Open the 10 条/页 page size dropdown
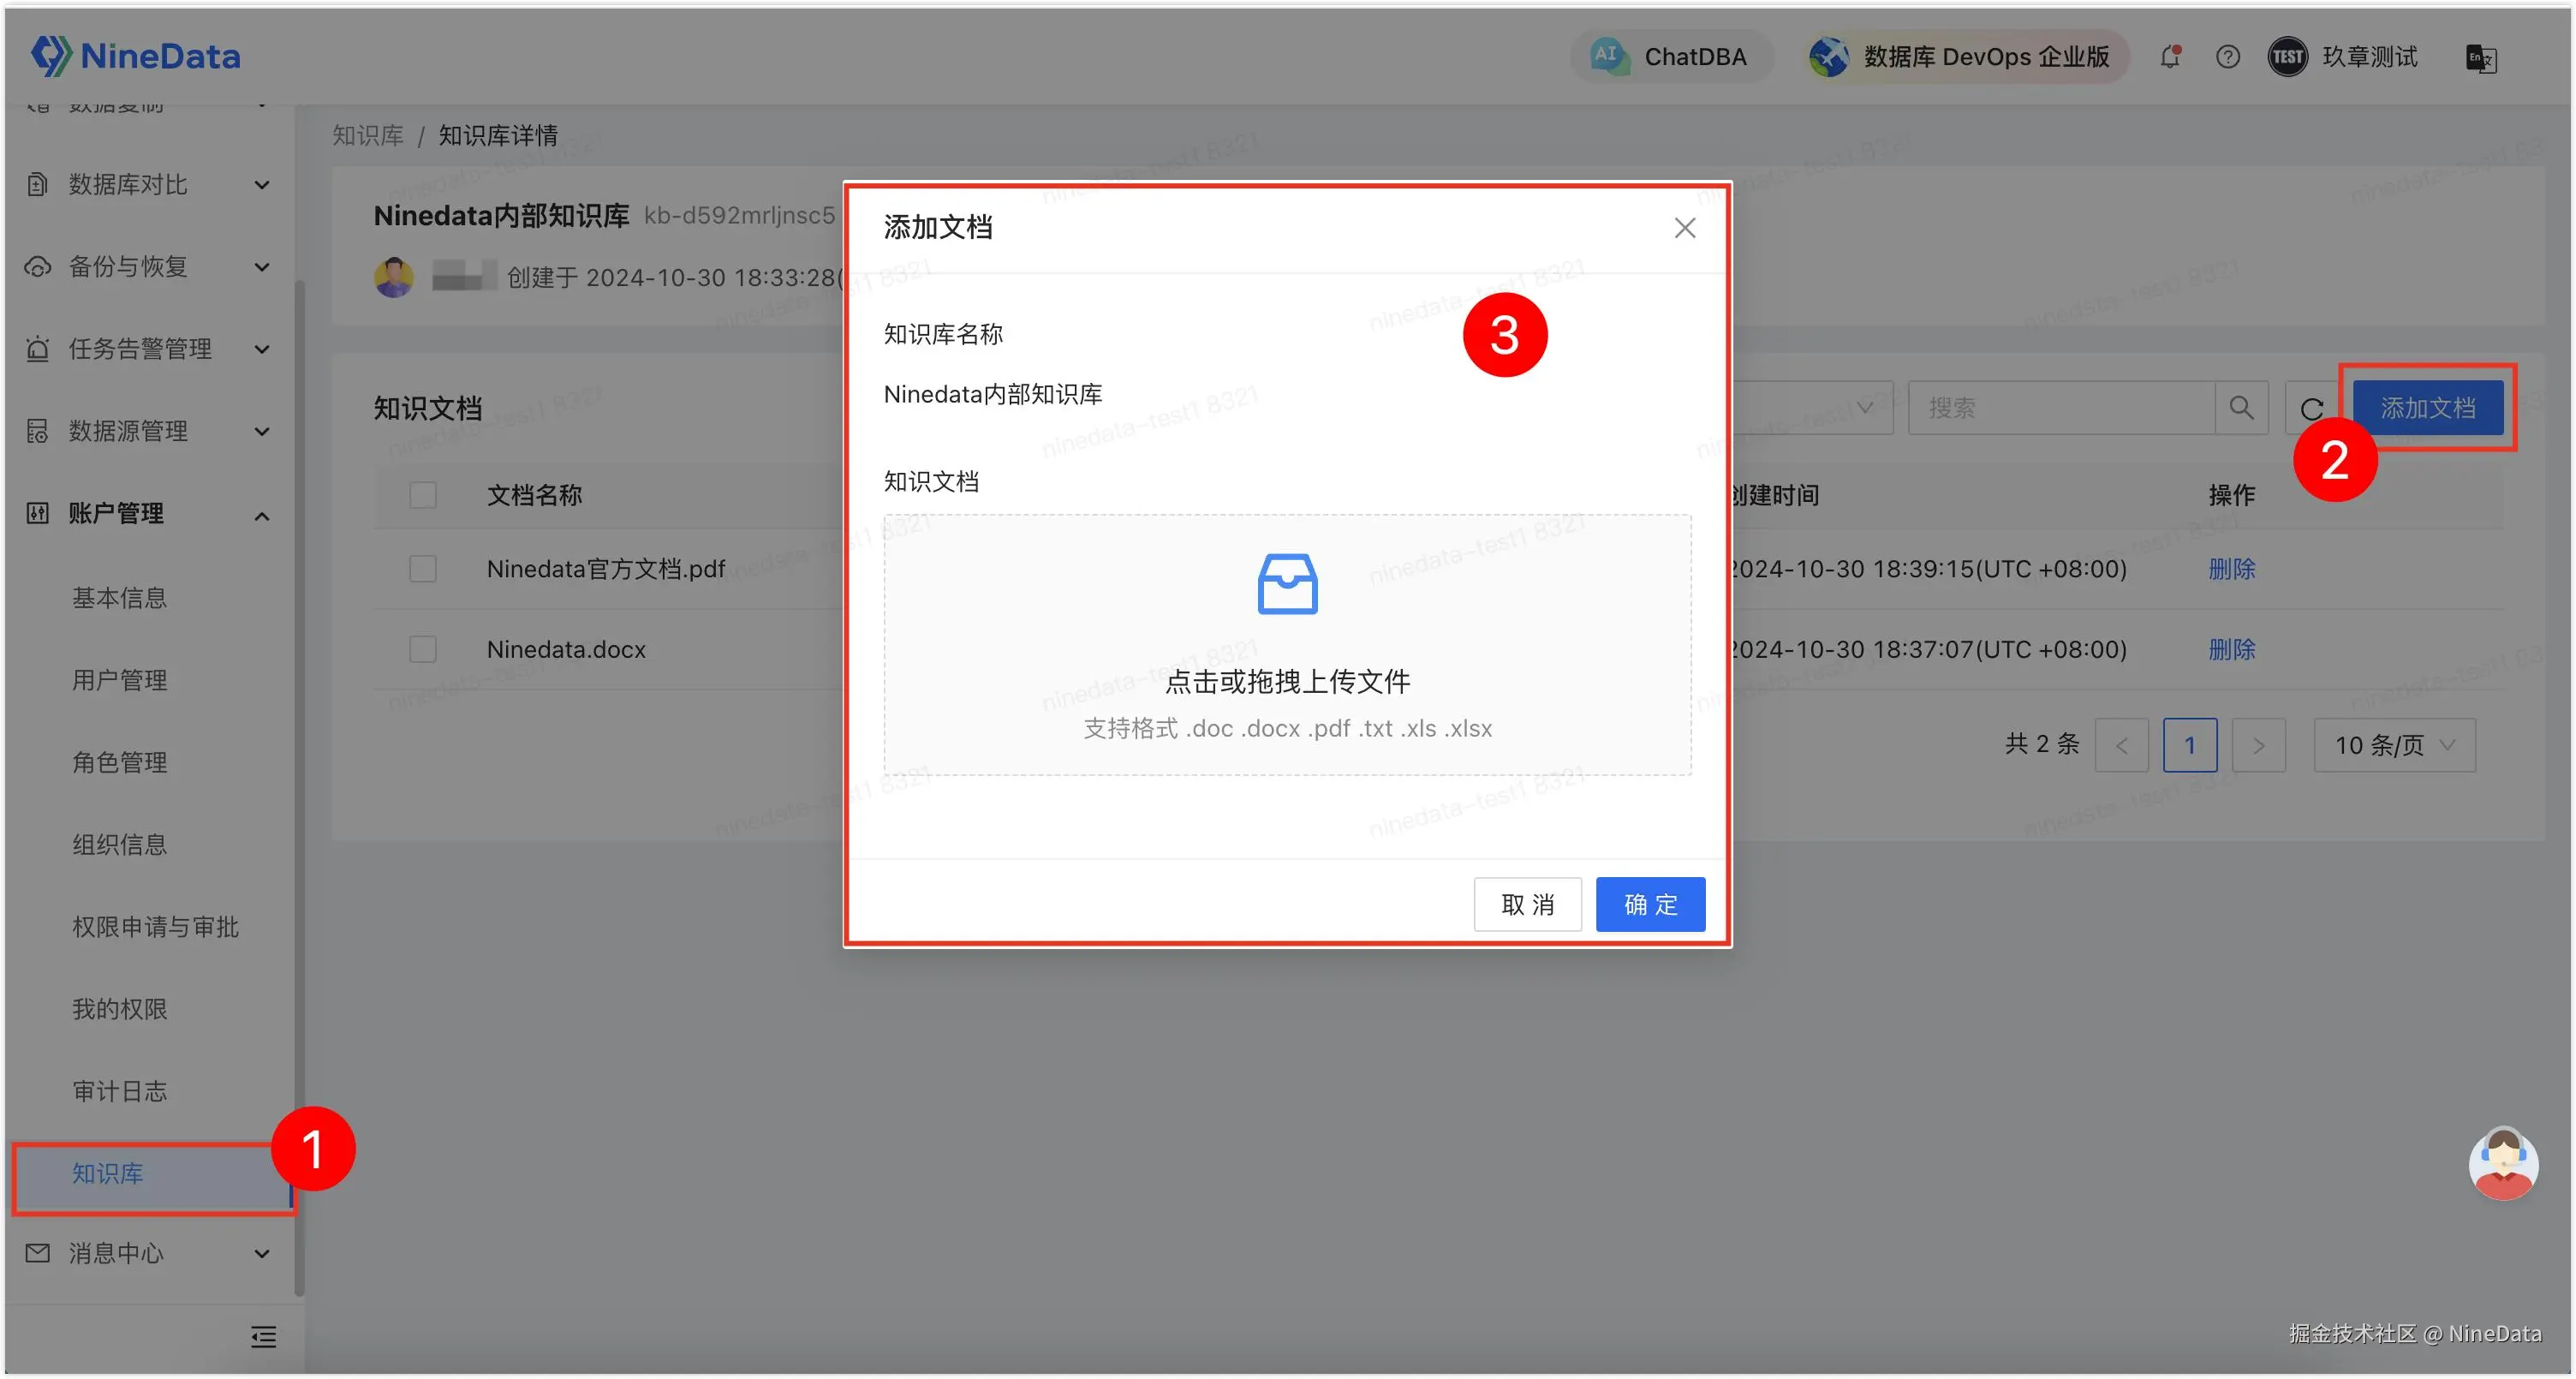This screenshot has height=1379, width=2576. 2393,745
